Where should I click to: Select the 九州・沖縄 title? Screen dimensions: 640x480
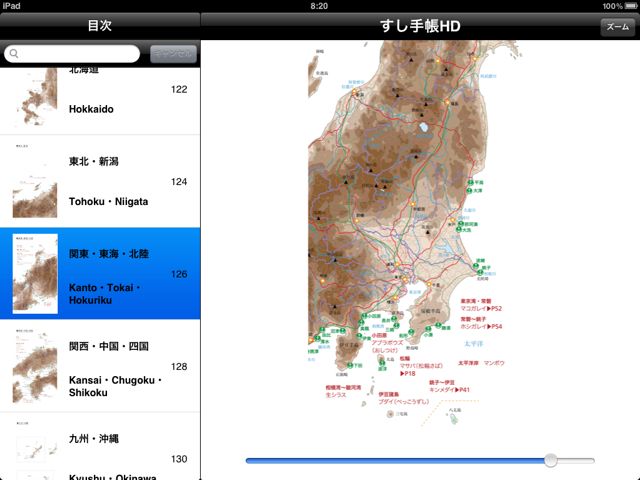point(94,439)
